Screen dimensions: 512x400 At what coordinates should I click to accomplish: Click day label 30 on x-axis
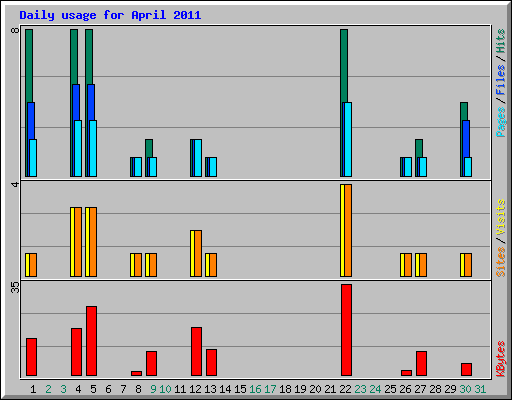465,389
